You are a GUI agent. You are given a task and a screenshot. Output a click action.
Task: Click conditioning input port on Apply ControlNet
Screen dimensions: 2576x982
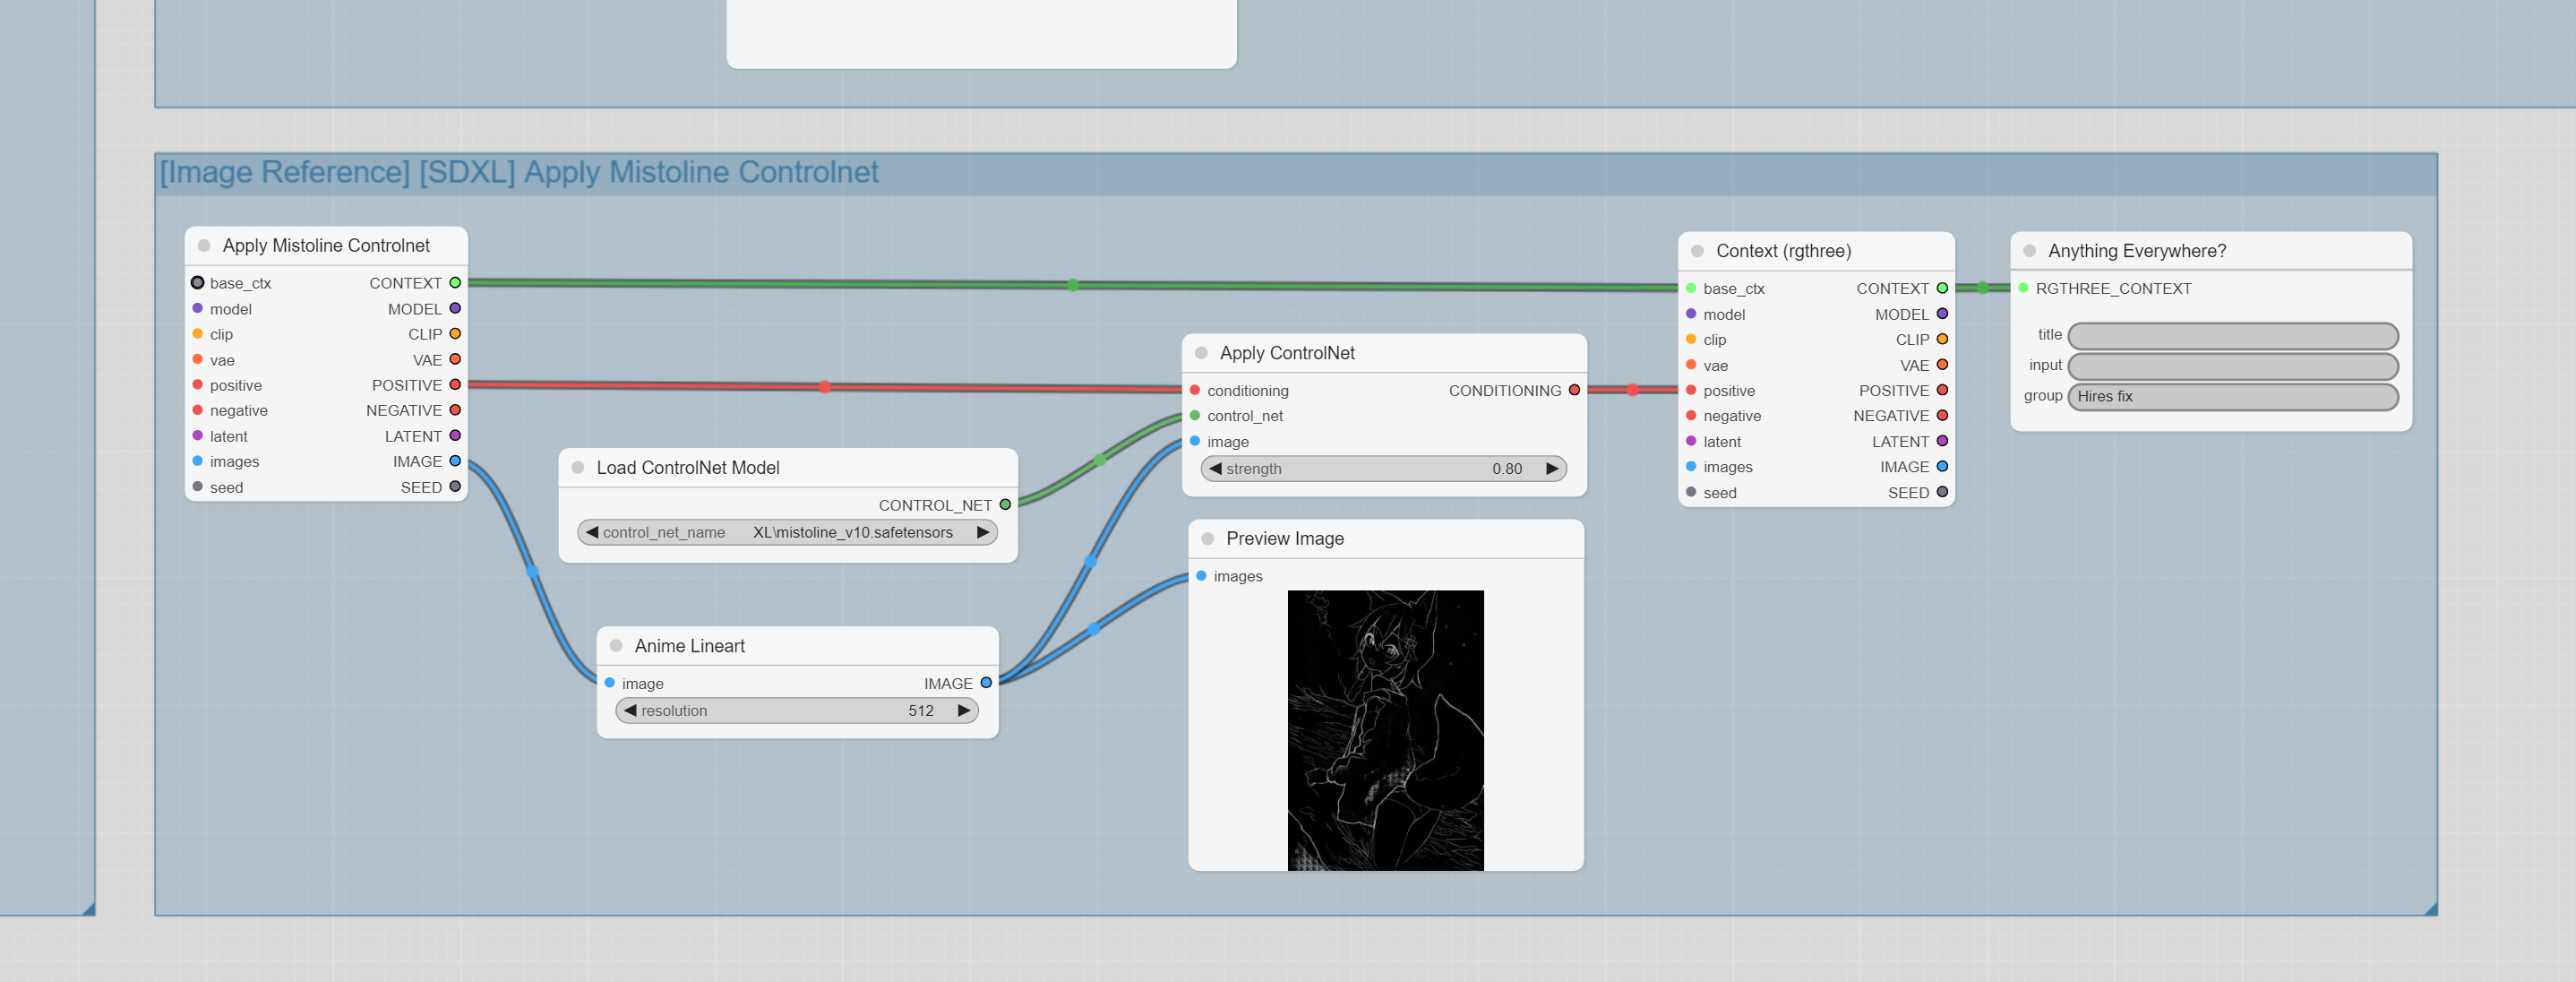(x=1195, y=390)
